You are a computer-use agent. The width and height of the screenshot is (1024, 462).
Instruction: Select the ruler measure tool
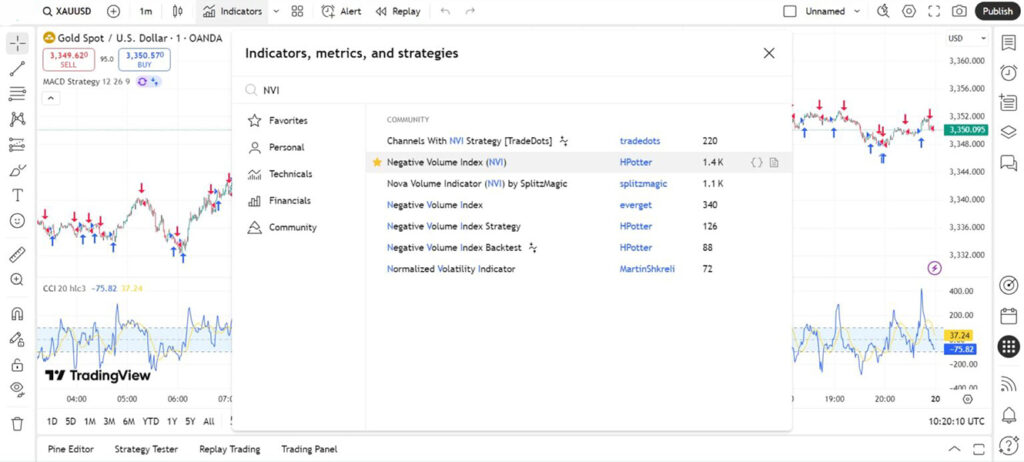17,254
